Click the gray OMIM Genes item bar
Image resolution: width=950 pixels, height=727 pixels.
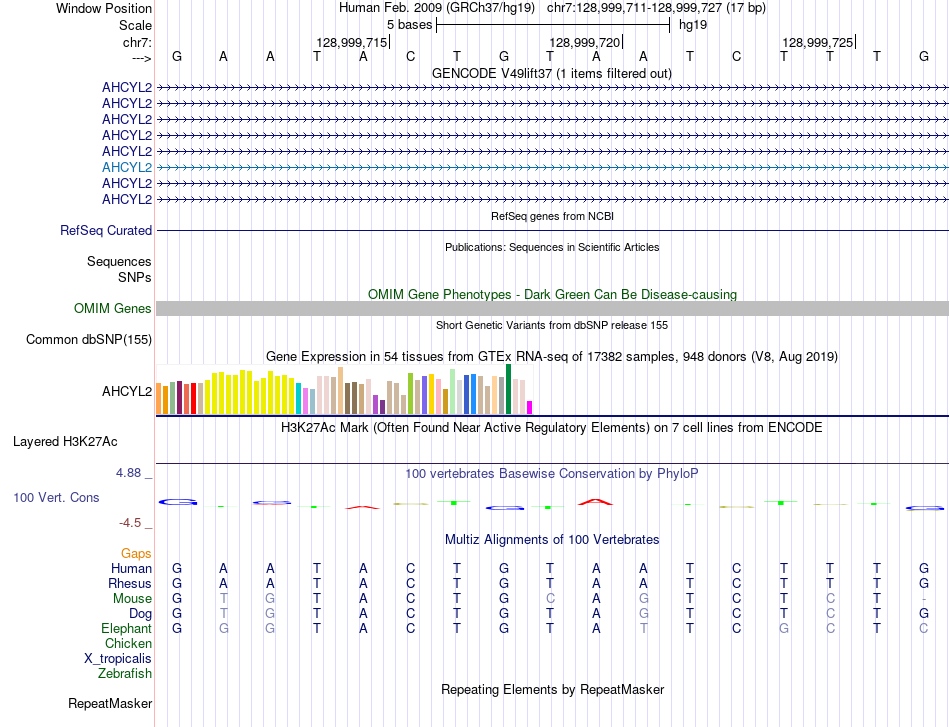pos(551,309)
